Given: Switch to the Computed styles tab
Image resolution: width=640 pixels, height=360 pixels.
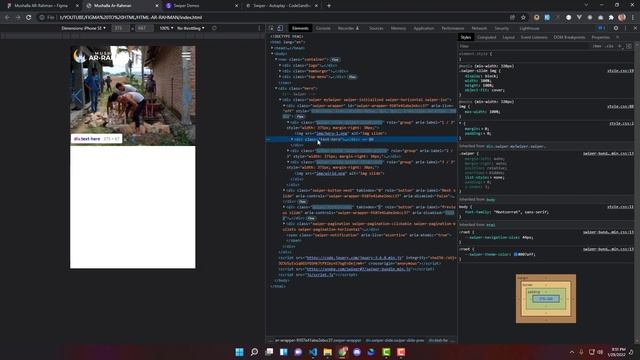Looking at the screenshot, I should click(487, 37).
